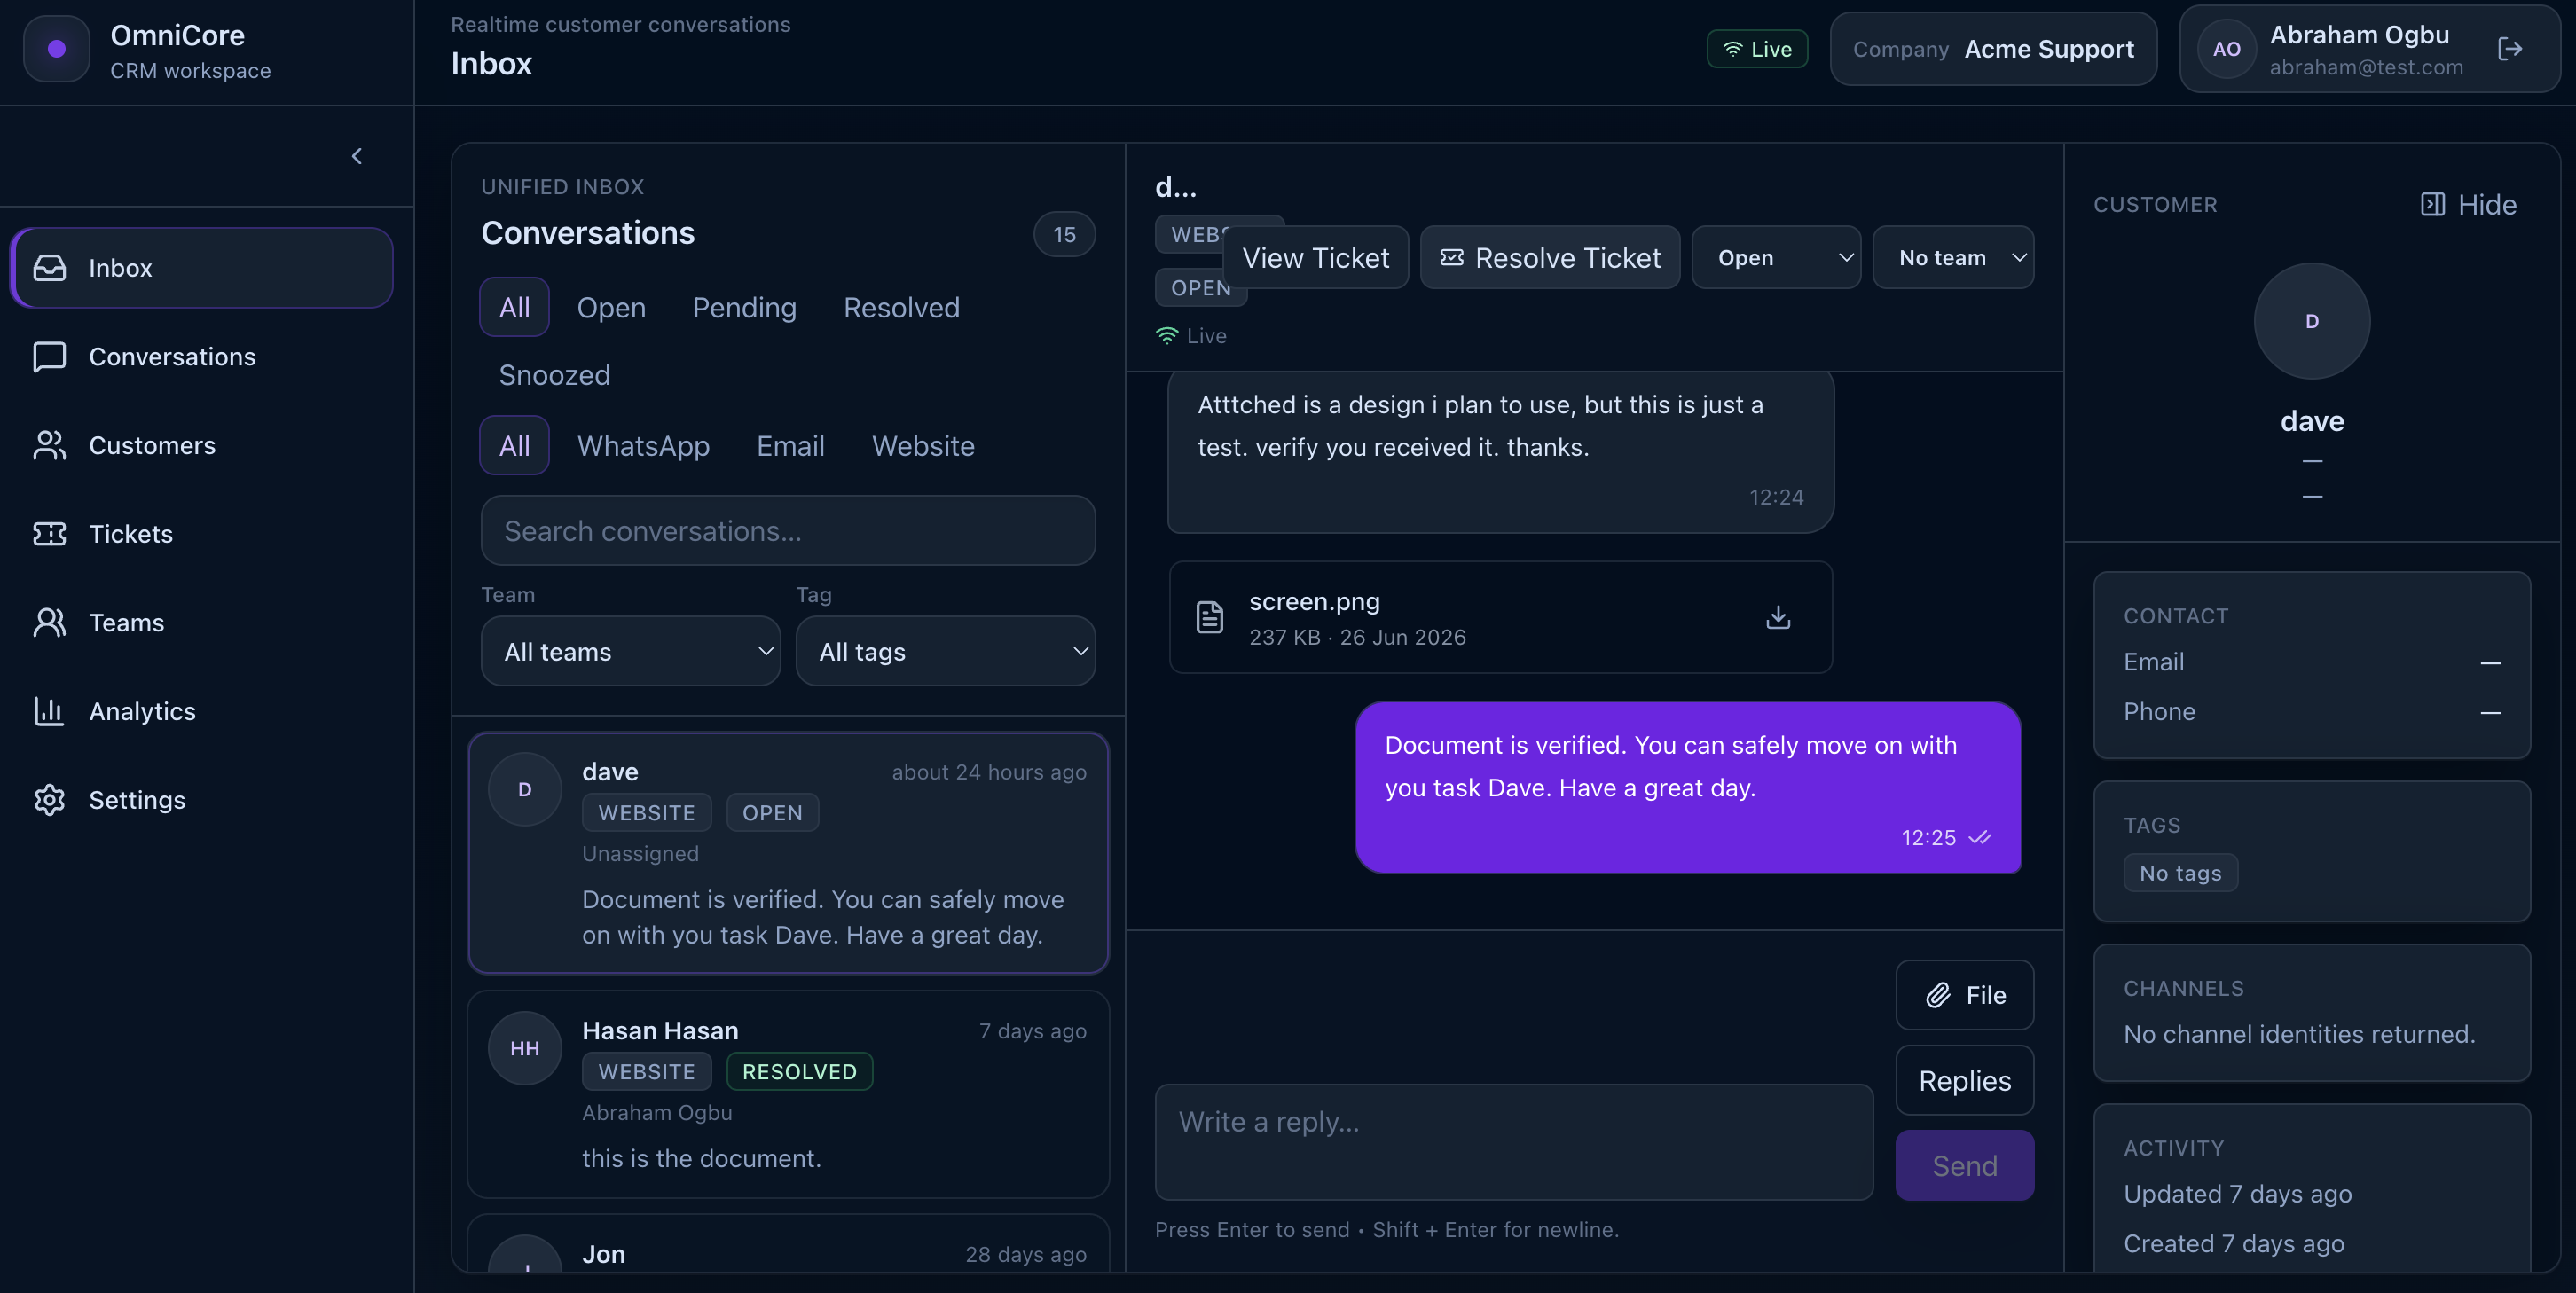
Task: Filter conversations by All status
Action: 515,307
